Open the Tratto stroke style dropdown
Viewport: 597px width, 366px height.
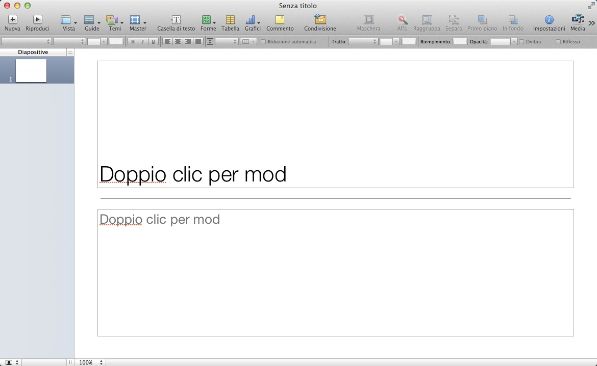point(363,42)
